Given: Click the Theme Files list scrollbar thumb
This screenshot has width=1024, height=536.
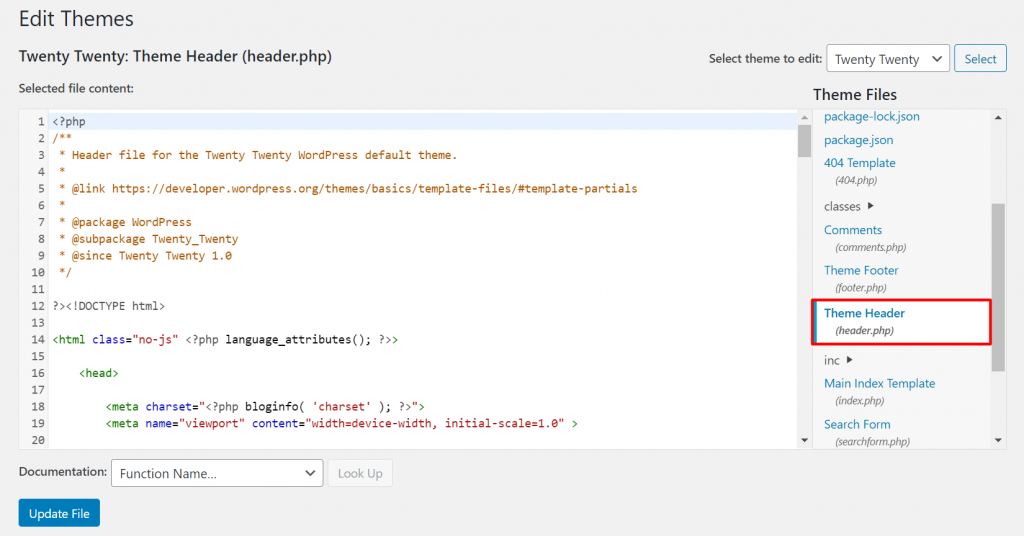Looking at the screenshot, I should click(x=998, y=285).
